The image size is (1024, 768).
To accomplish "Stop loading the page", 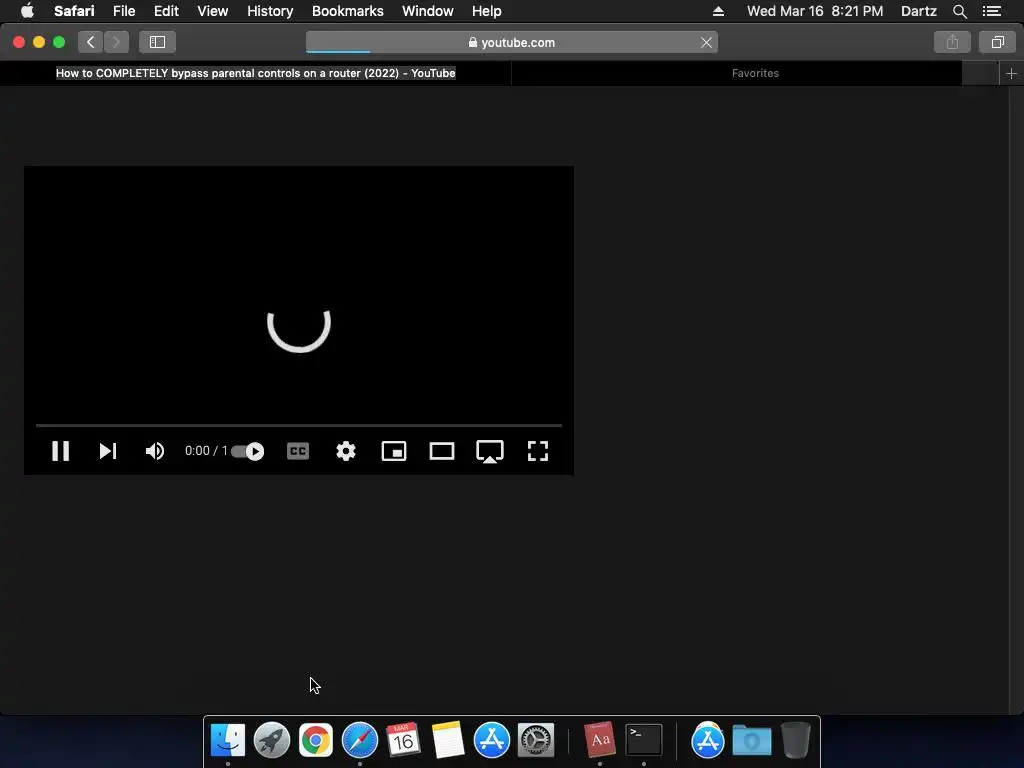I will click(x=707, y=42).
